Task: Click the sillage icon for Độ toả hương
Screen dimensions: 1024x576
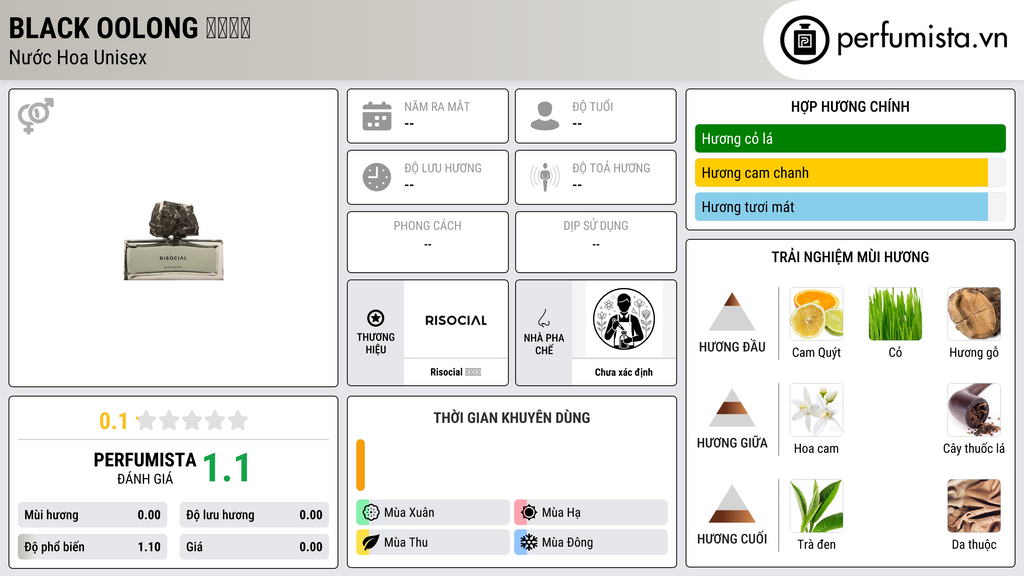Action: coord(545,177)
